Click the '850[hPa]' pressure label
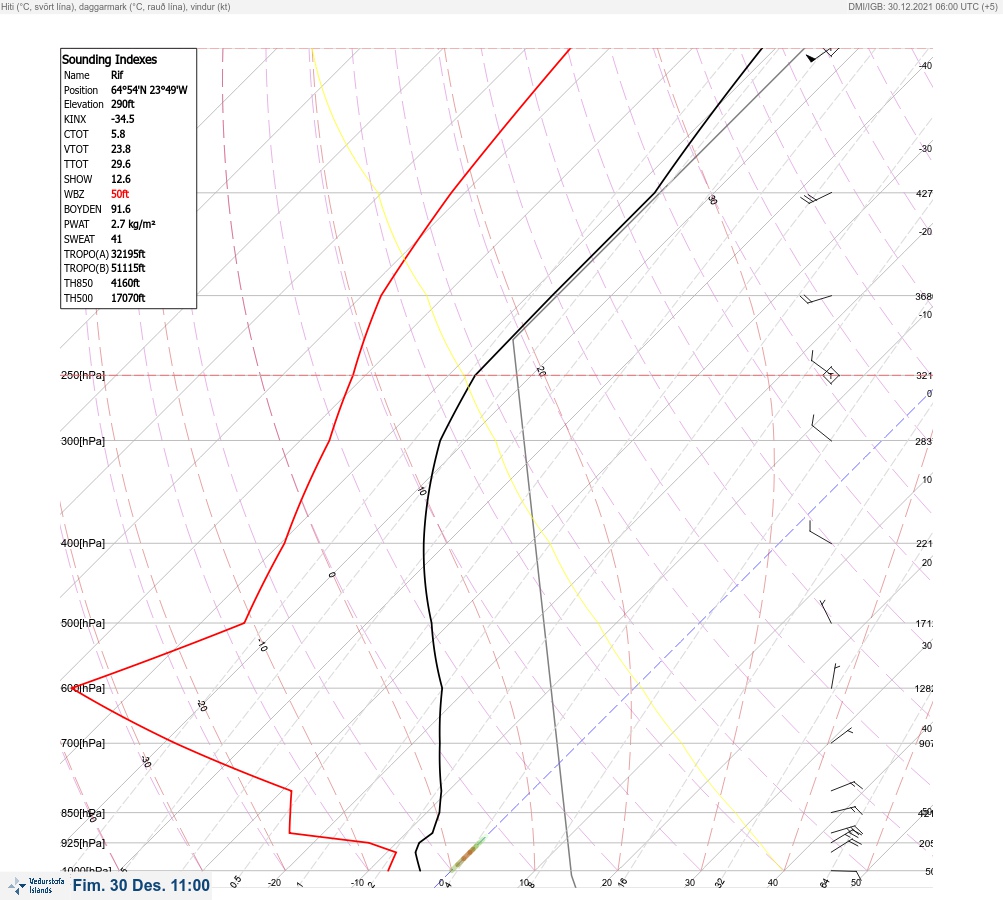The image size is (1003, 900). [83, 814]
